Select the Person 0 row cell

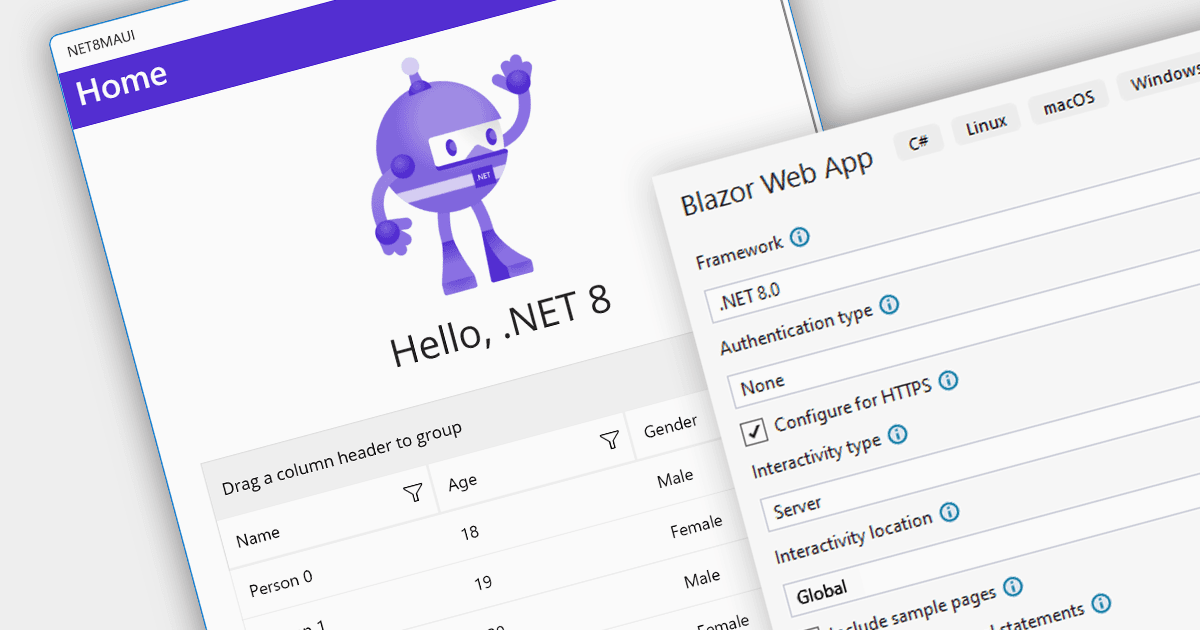280,582
